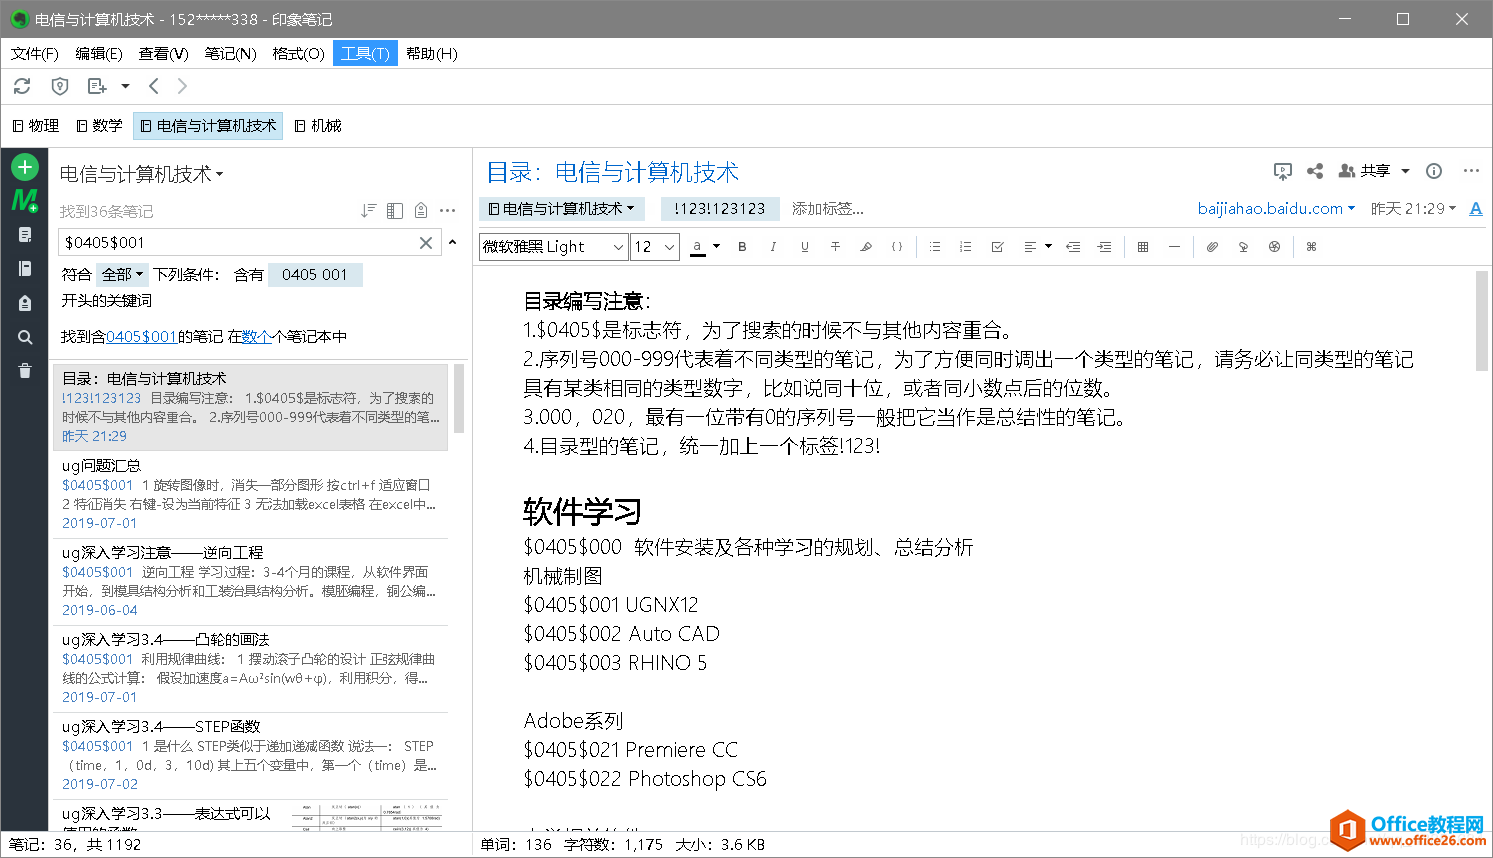Increase indent

(1104, 246)
